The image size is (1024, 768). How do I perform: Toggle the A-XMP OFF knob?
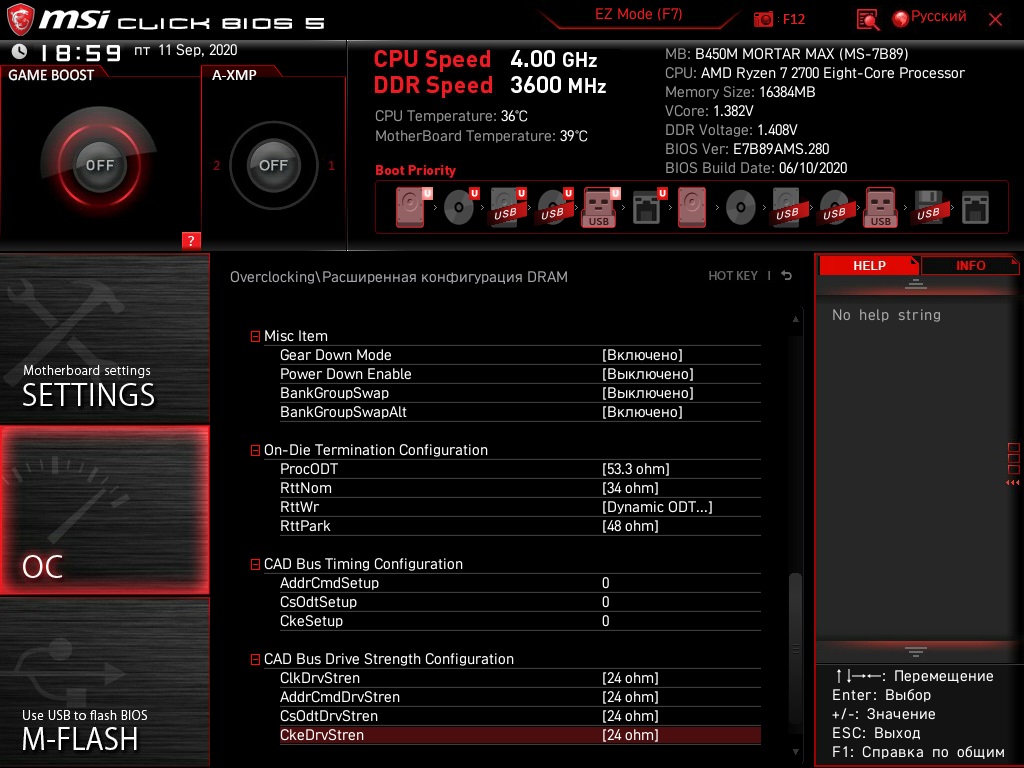point(273,165)
